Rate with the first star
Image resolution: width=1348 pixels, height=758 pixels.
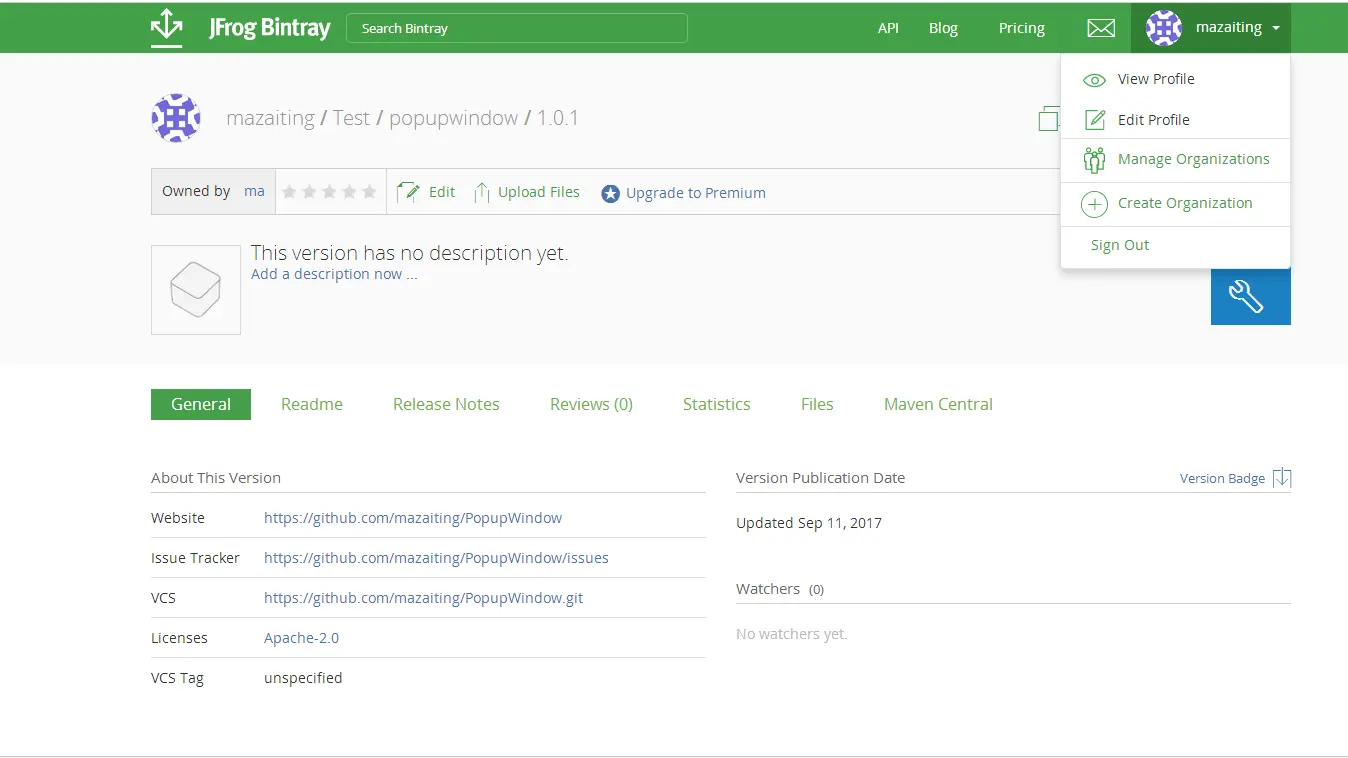tap(290, 192)
